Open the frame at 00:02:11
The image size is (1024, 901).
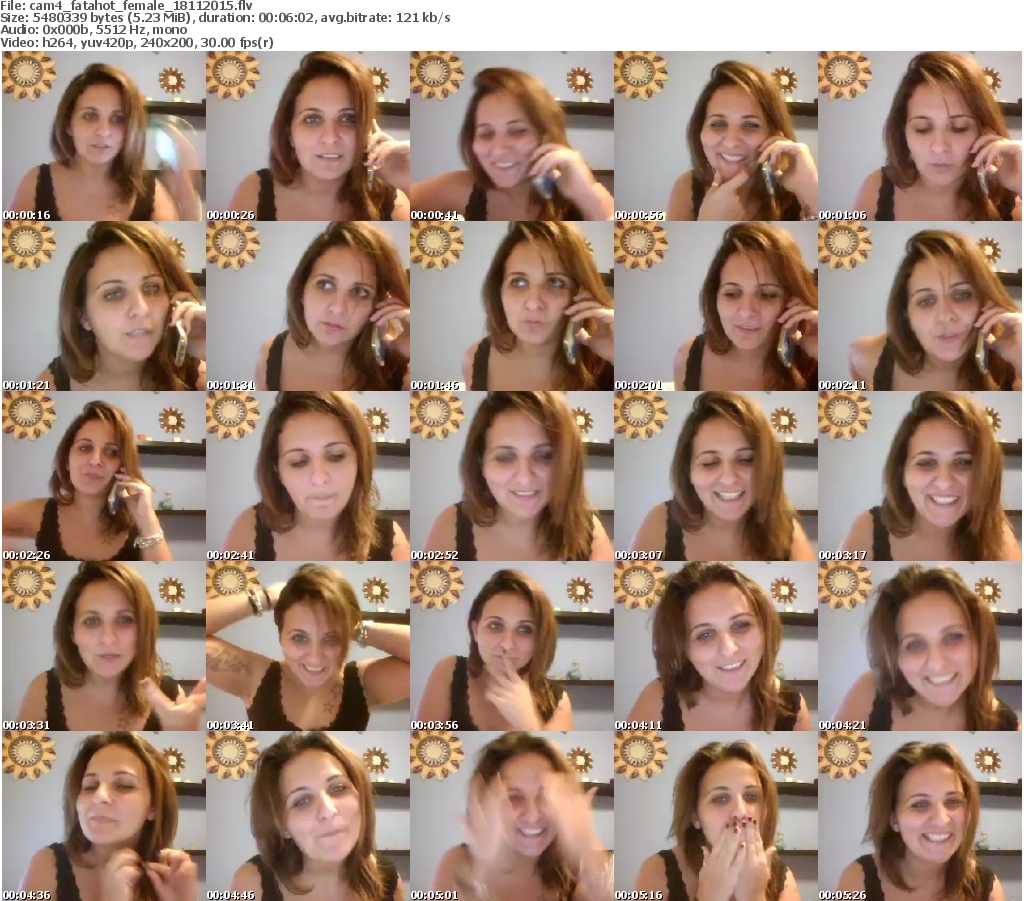point(920,306)
